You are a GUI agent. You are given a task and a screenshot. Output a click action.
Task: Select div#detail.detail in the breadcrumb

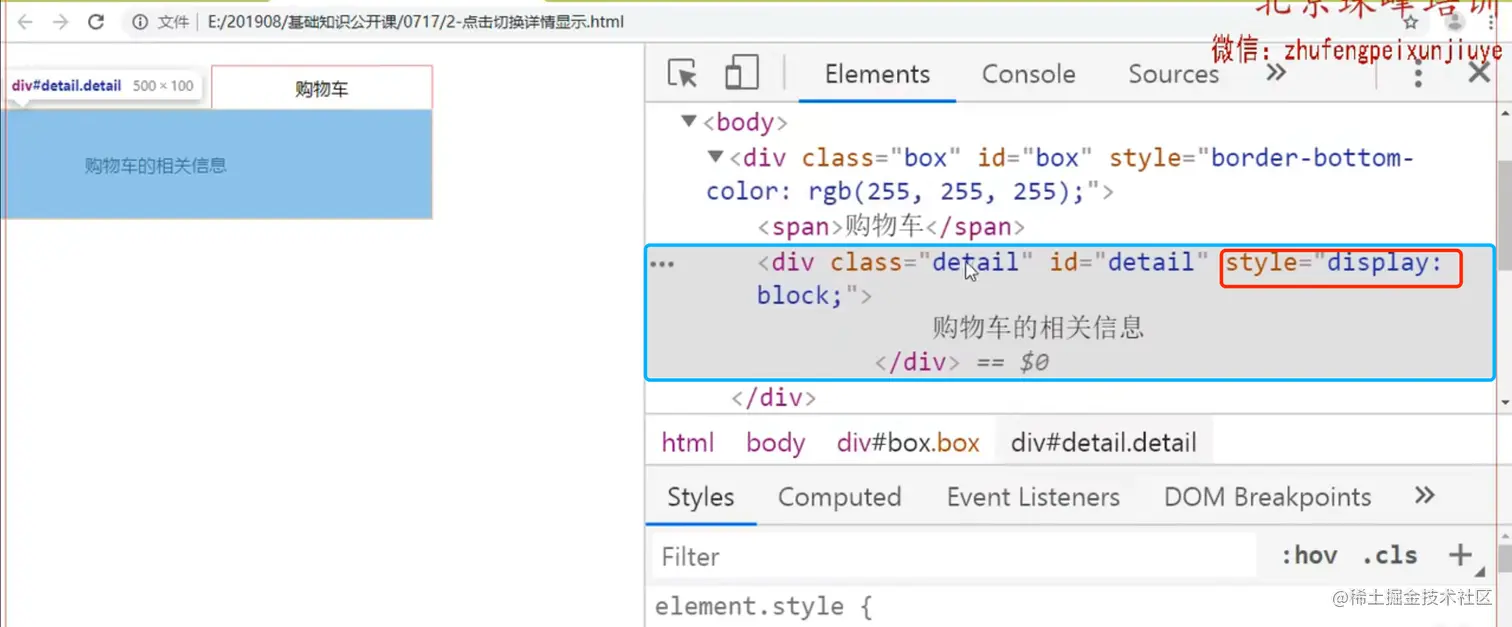point(1103,443)
